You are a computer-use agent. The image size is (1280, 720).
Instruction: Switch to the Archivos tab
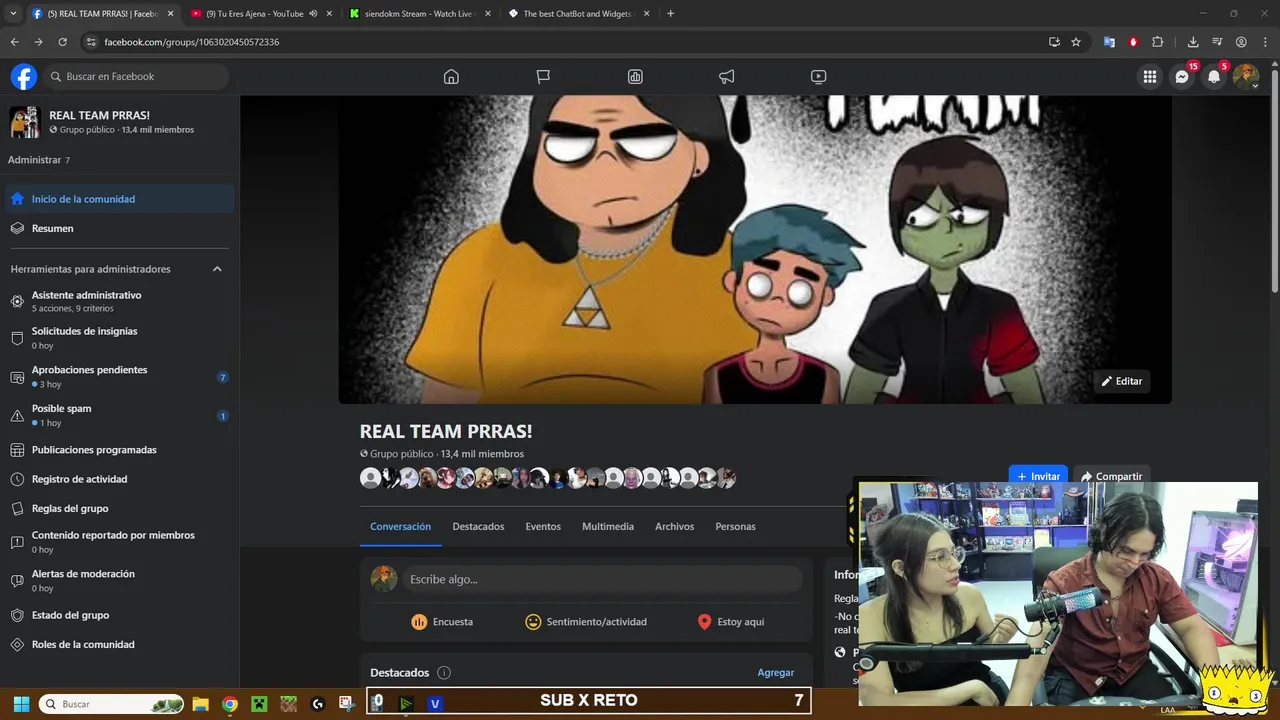674,526
